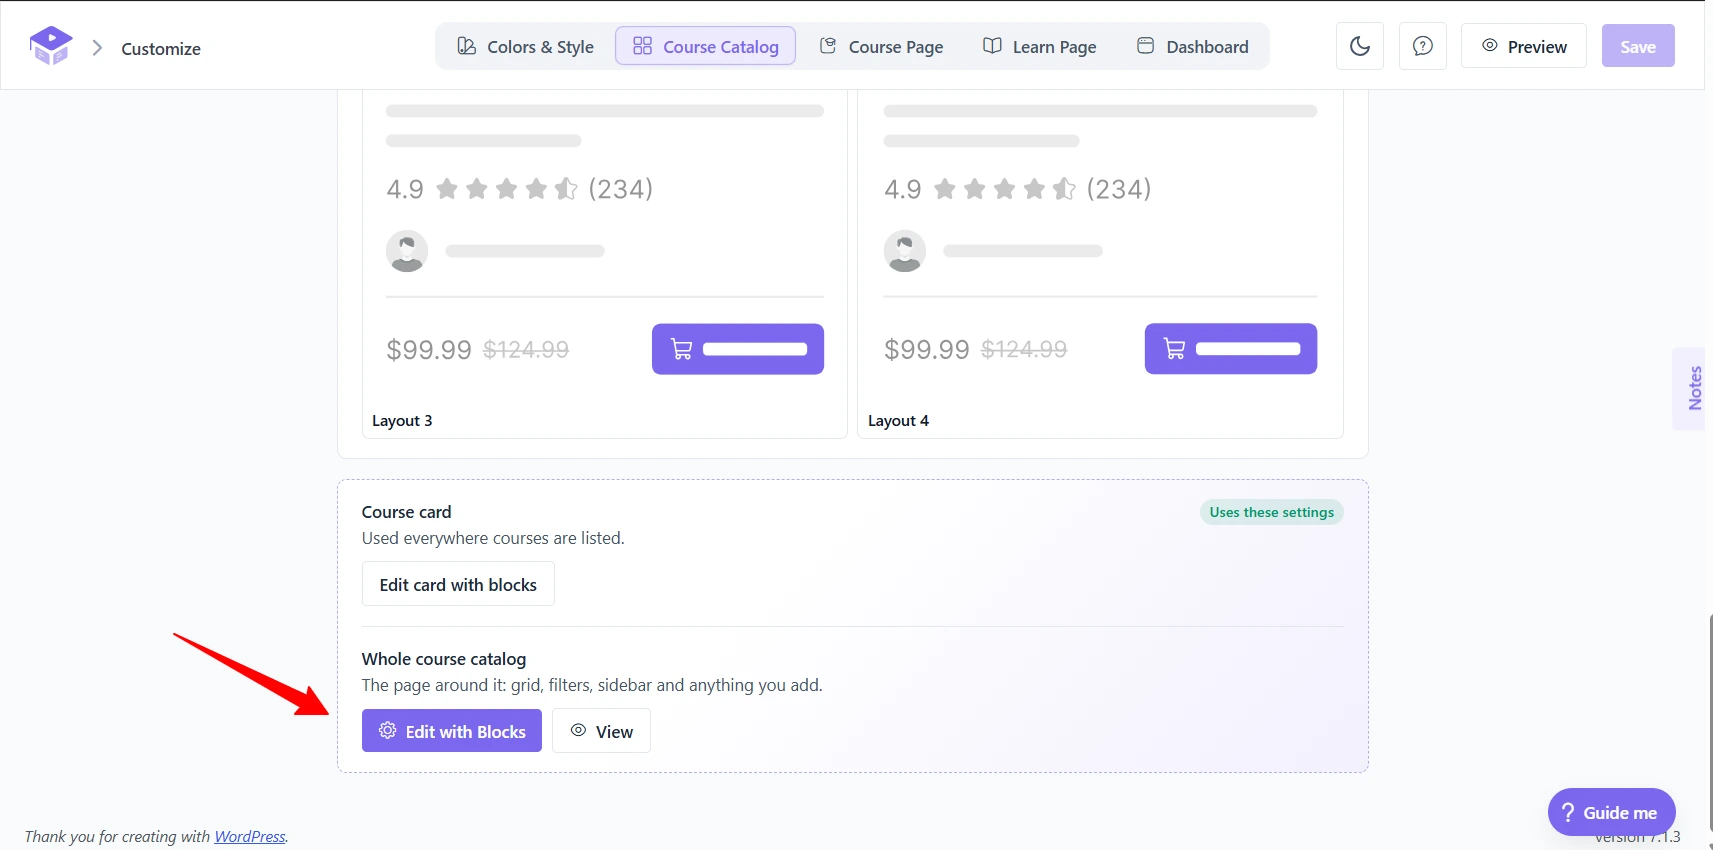Viewport: 1713px width, 850px height.
Task: Switch to the Learn Page tab
Action: pos(1040,46)
